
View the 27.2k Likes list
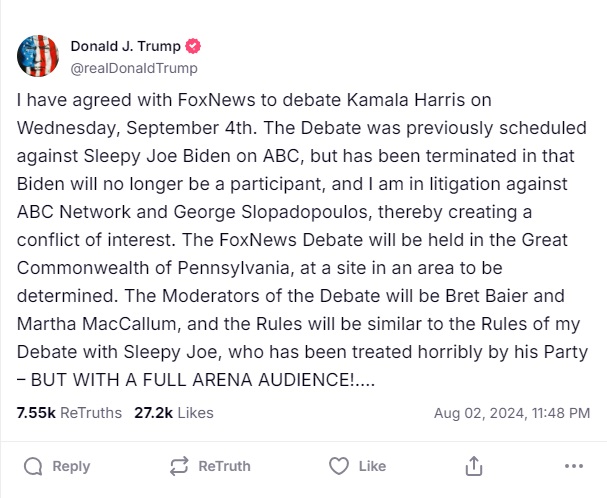[x=173, y=413]
